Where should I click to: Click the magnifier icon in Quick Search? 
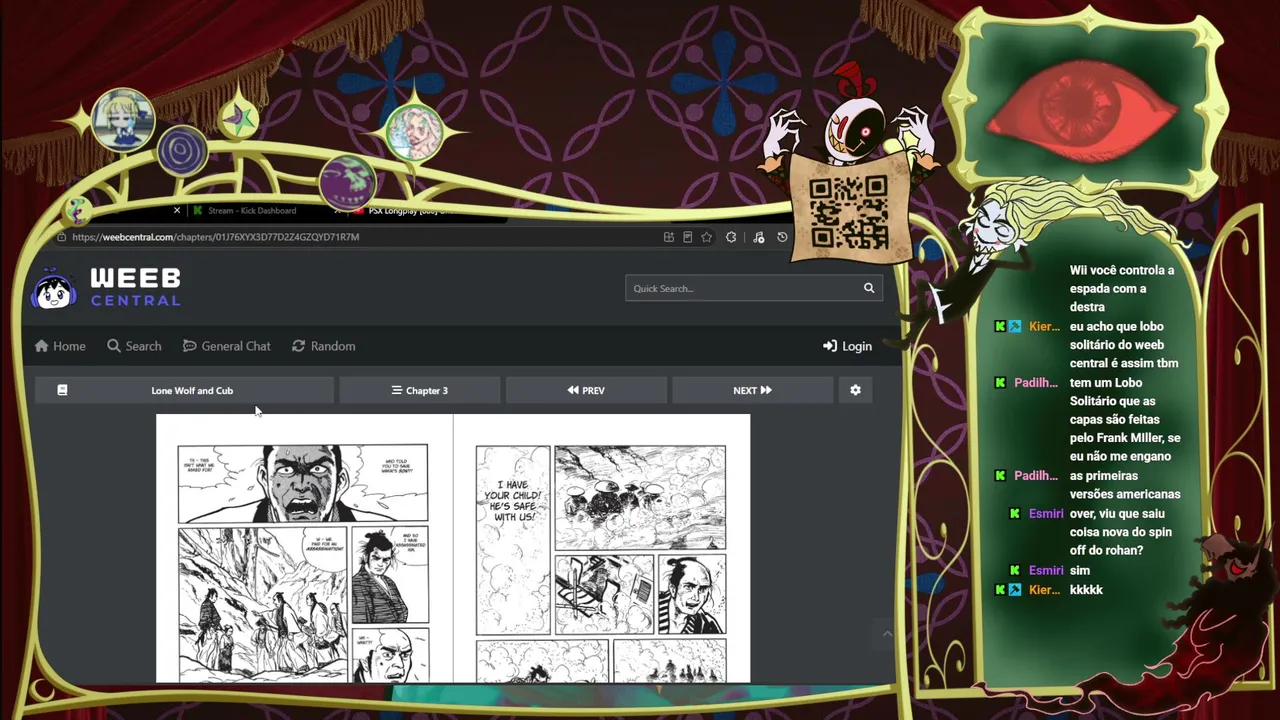(x=869, y=288)
